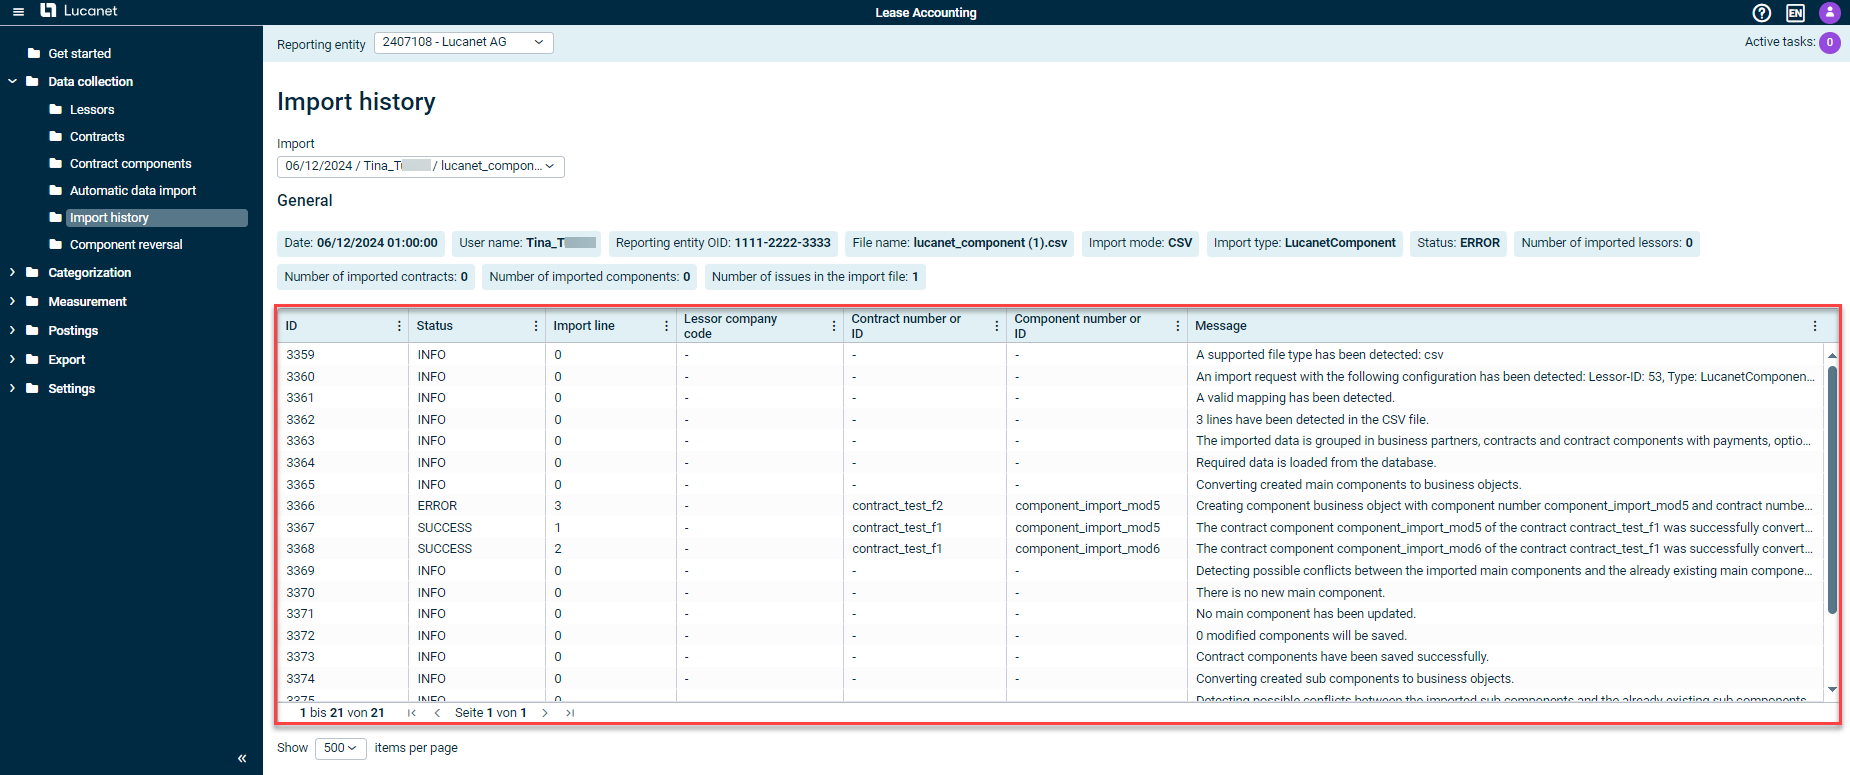Image resolution: width=1850 pixels, height=775 pixels.
Task: Click the Lucanet logo
Action: click(79, 11)
